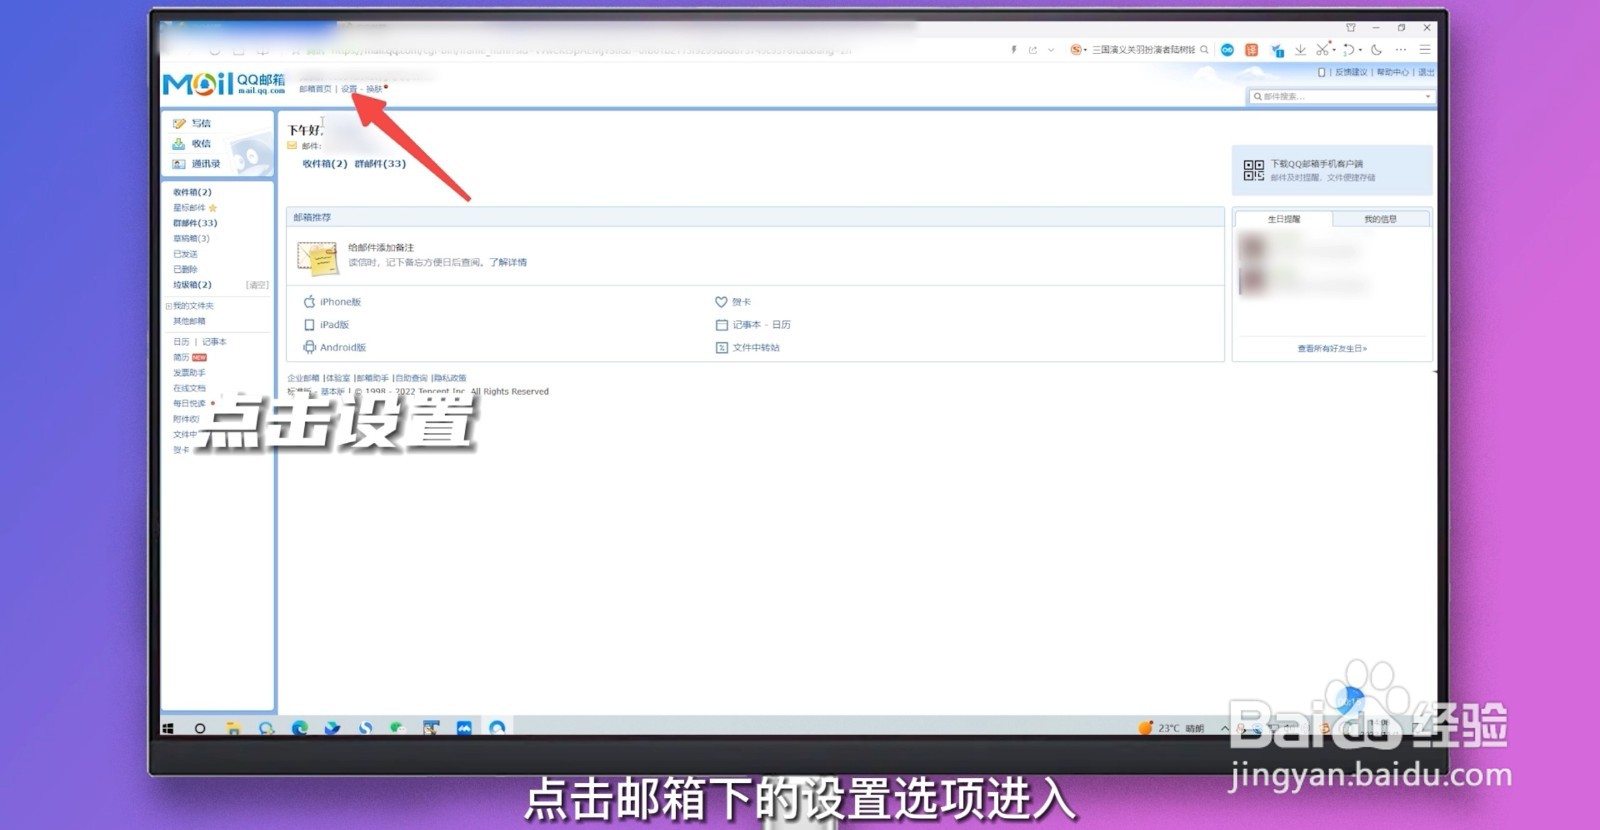Image resolution: width=1600 pixels, height=830 pixels.
Task: Click the mobile phone icon near 反馈建议
Action: (1321, 72)
